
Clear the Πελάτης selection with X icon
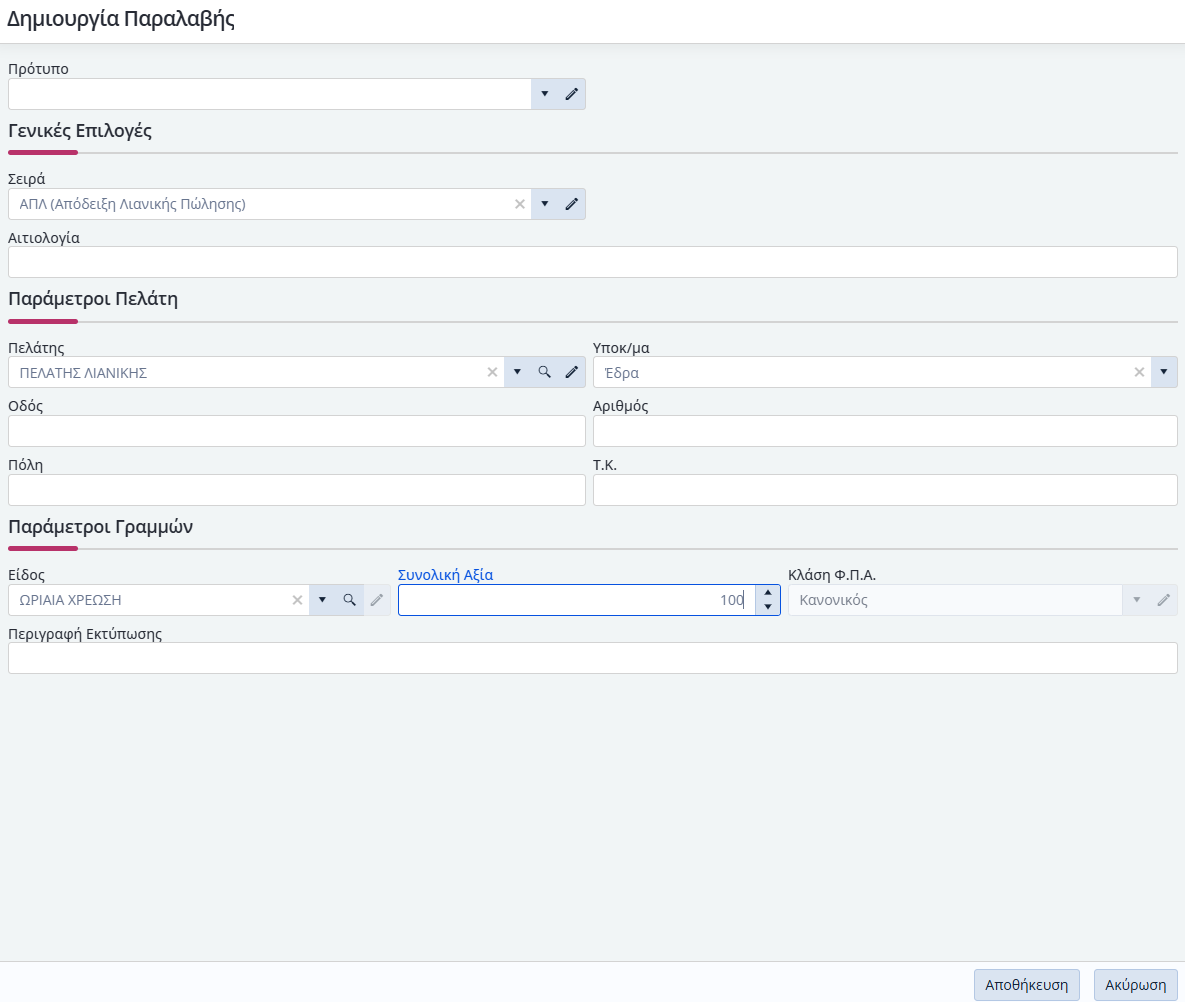tap(492, 372)
